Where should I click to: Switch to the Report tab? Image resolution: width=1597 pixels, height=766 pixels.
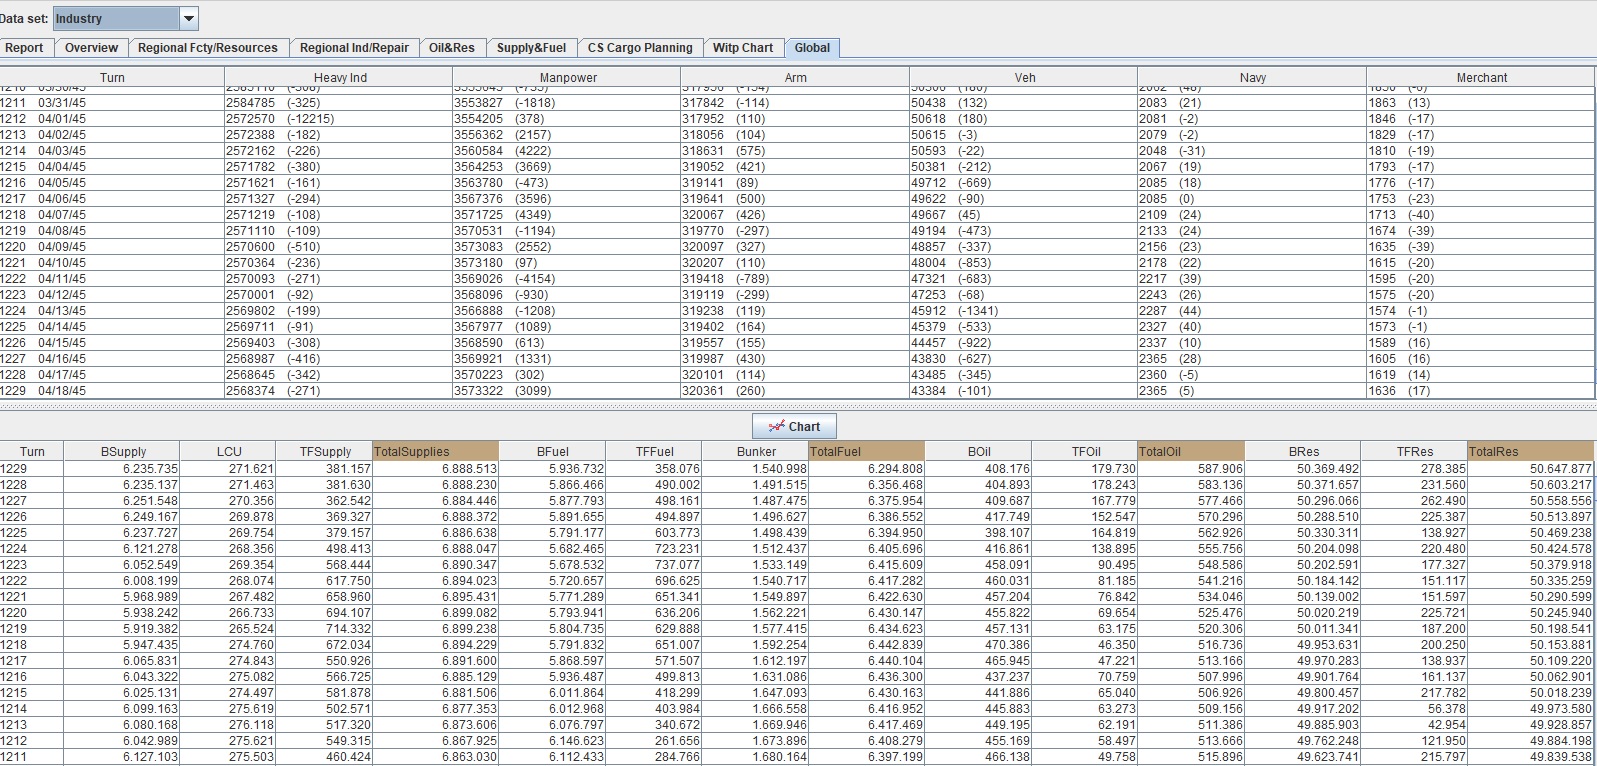tap(24, 48)
